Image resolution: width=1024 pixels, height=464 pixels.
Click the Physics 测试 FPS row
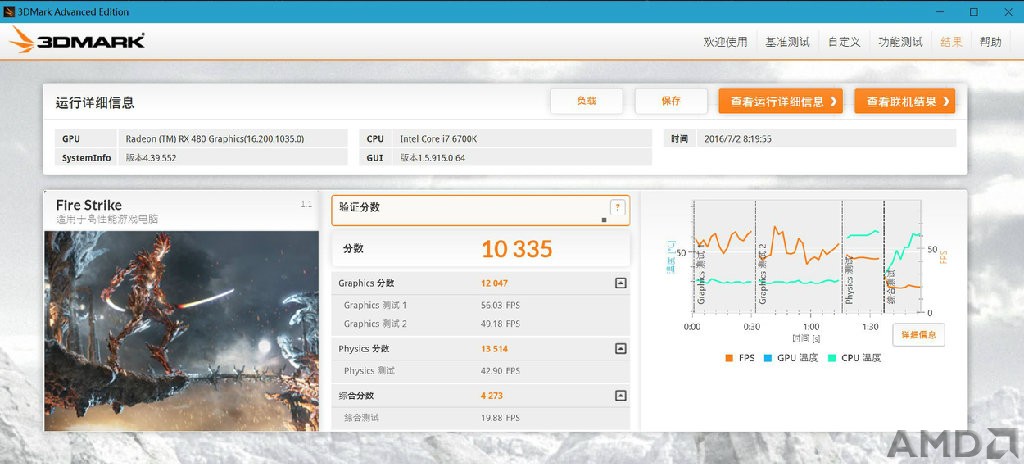[x=481, y=371]
